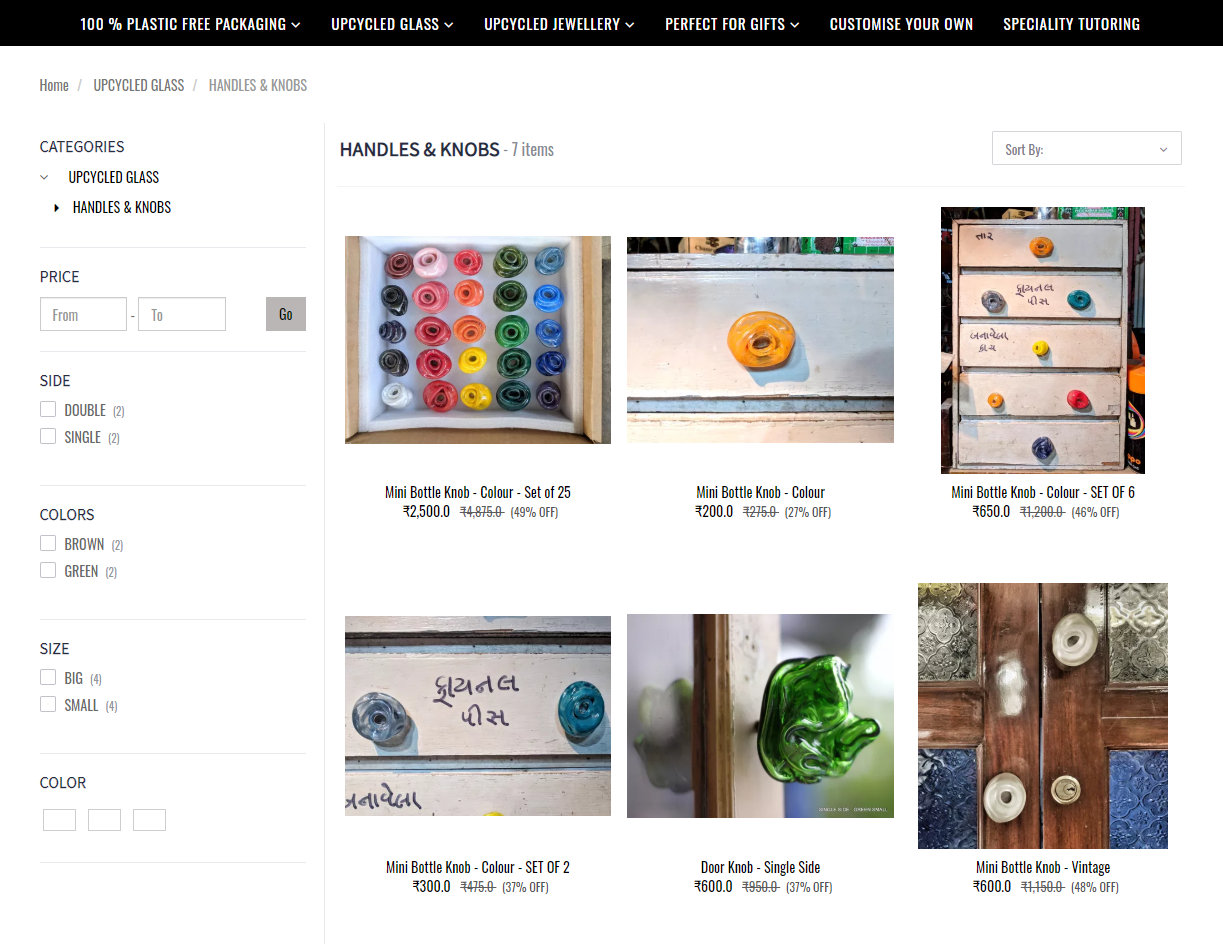Check the GREEN colors filter
This screenshot has height=944, width=1223.
pyautogui.click(x=48, y=570)
